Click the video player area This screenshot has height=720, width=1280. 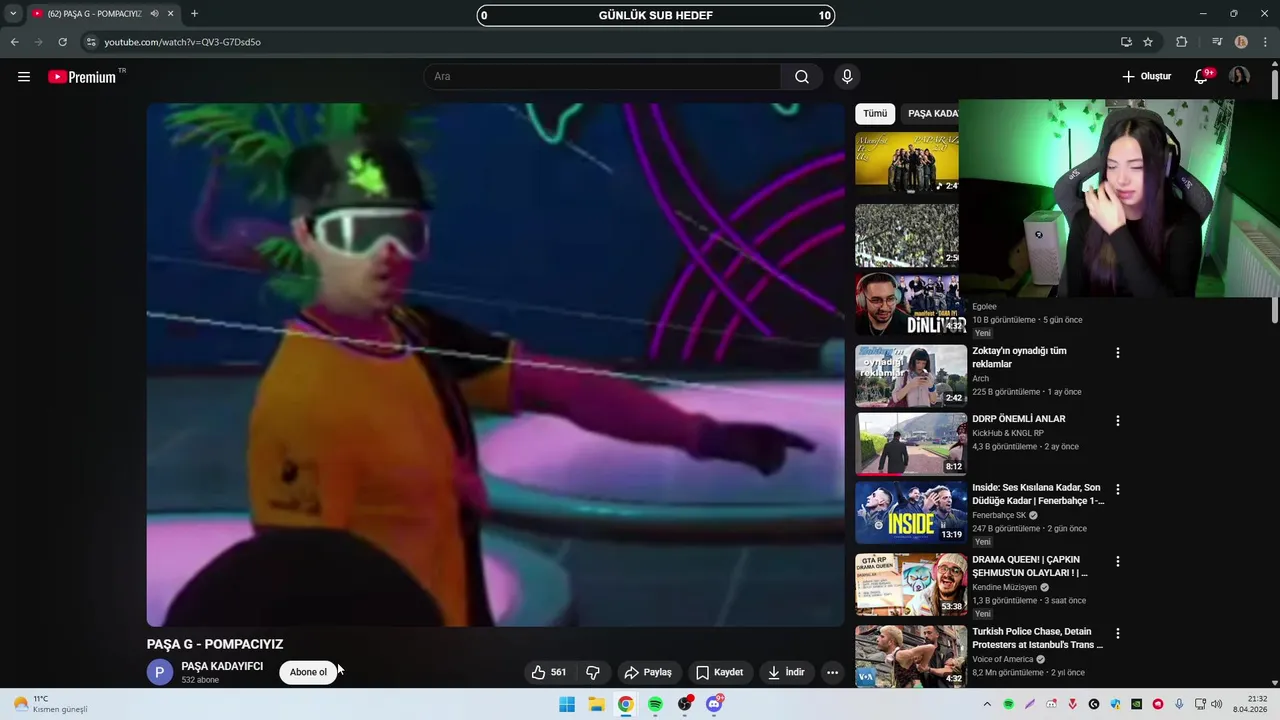coord(496,365)
